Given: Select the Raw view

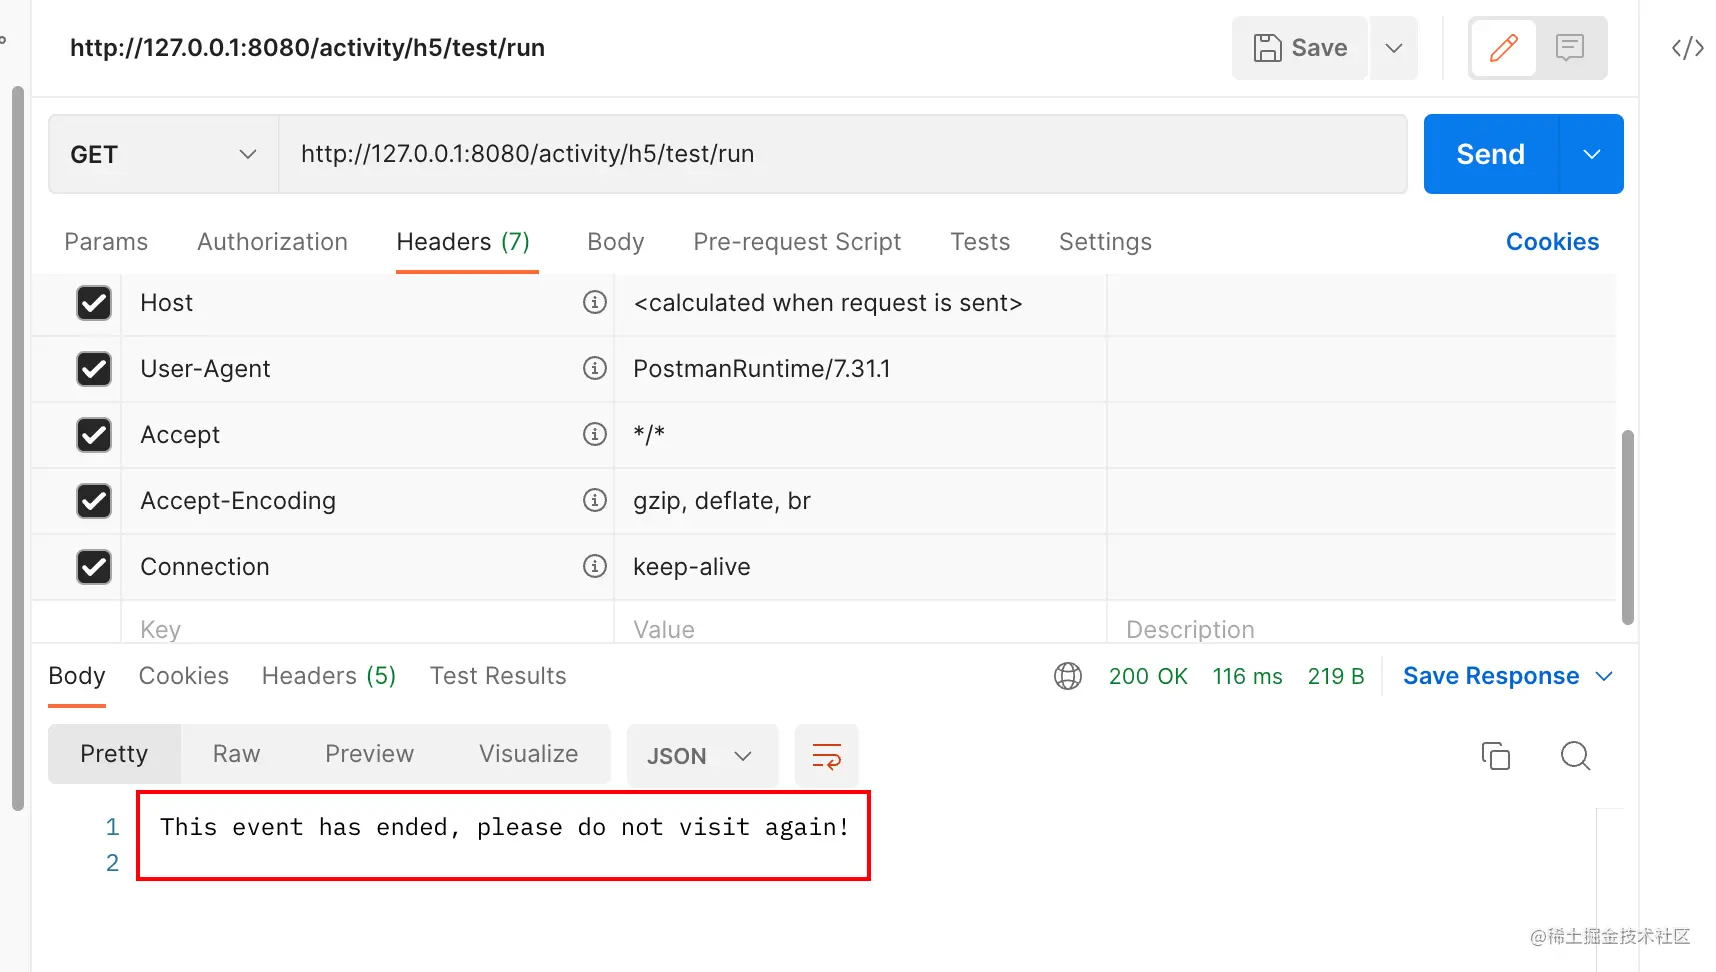Looking at the screenshot, I should [x=236, y=754].
